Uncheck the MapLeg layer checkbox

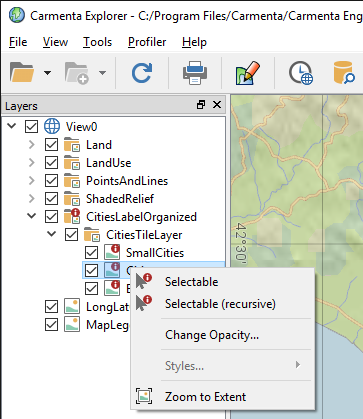[x=51, y=325]
